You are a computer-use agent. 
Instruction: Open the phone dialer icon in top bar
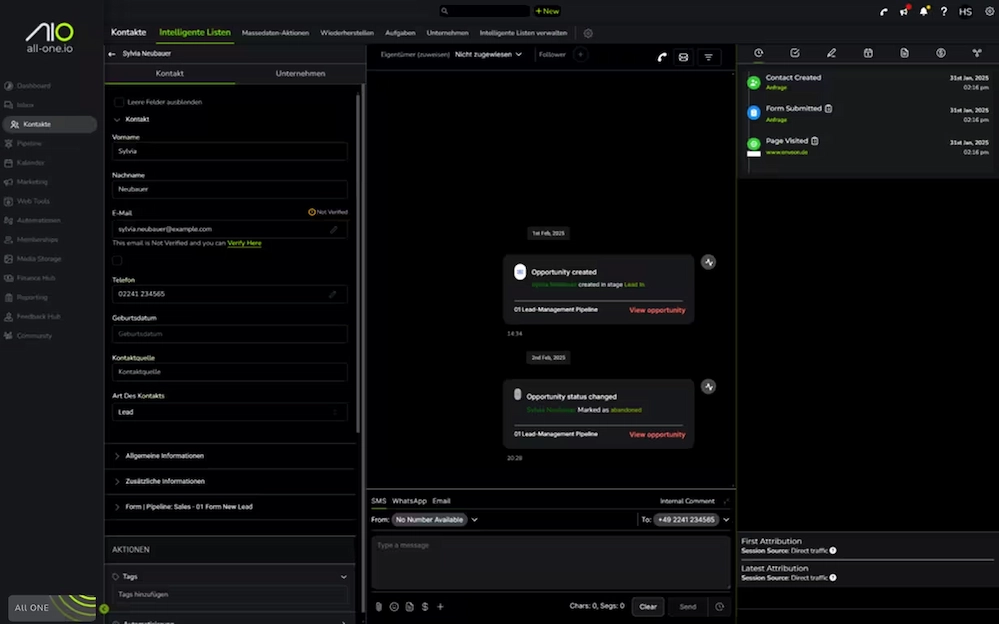884,11
